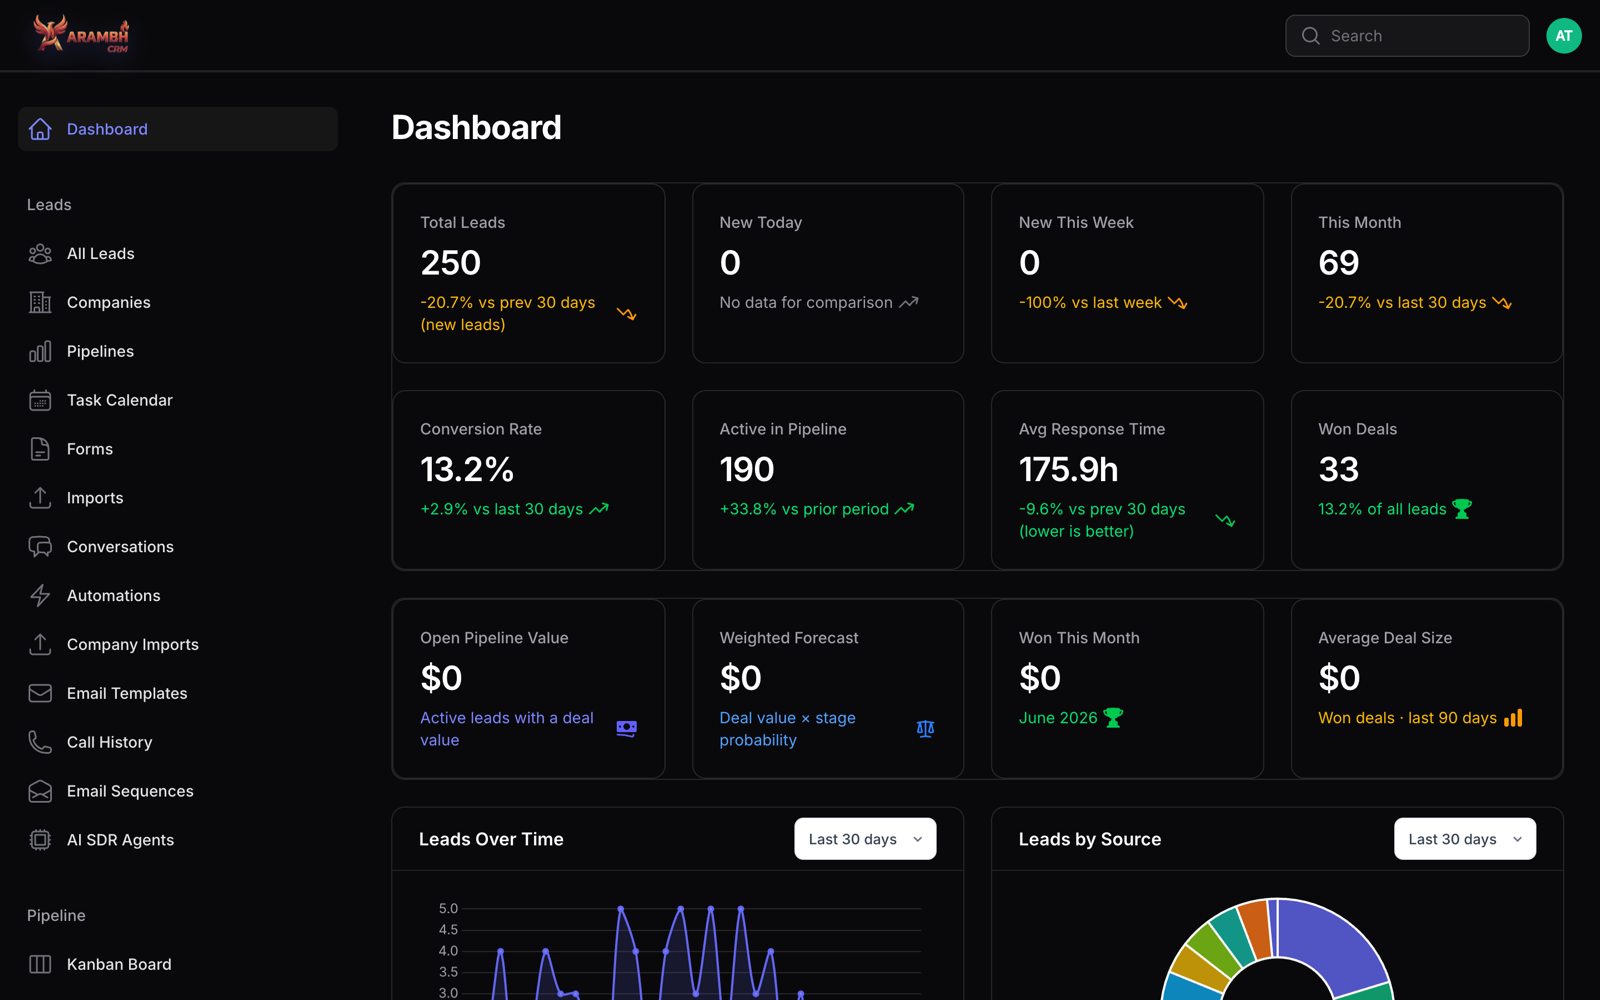1600x1000 pixels.
Task: Click the This Month 69 value
Action: pyautogui.click(x=1338, y=263)
